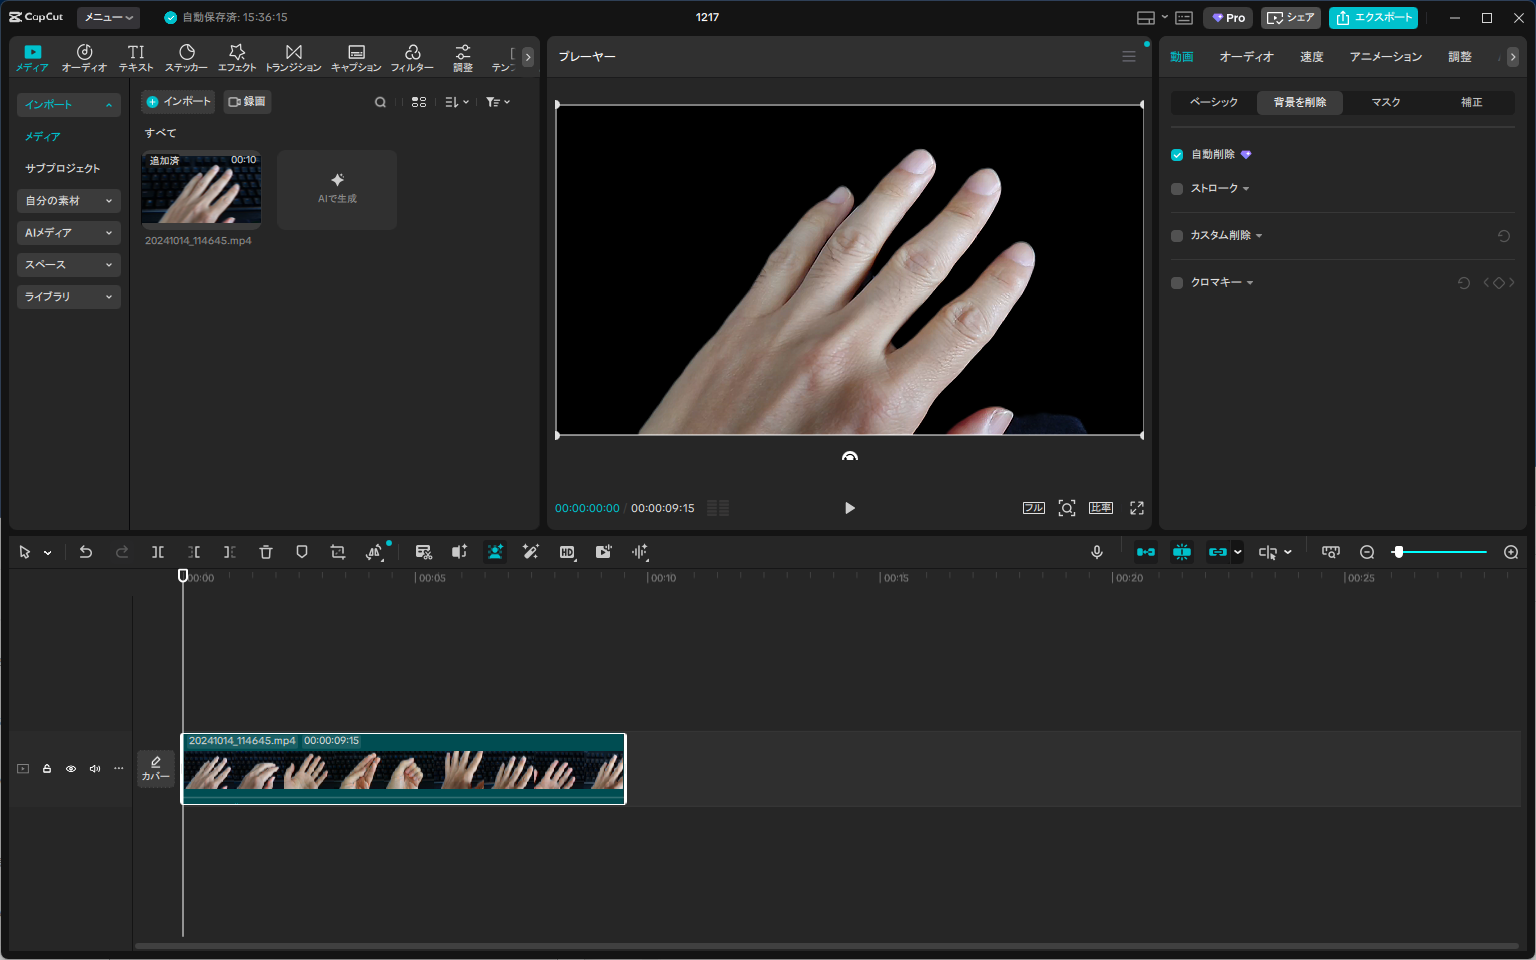Screen dimensions: 1536x960
Task: Toggle the ストローク checkbox
Action: coord(1176,188)
